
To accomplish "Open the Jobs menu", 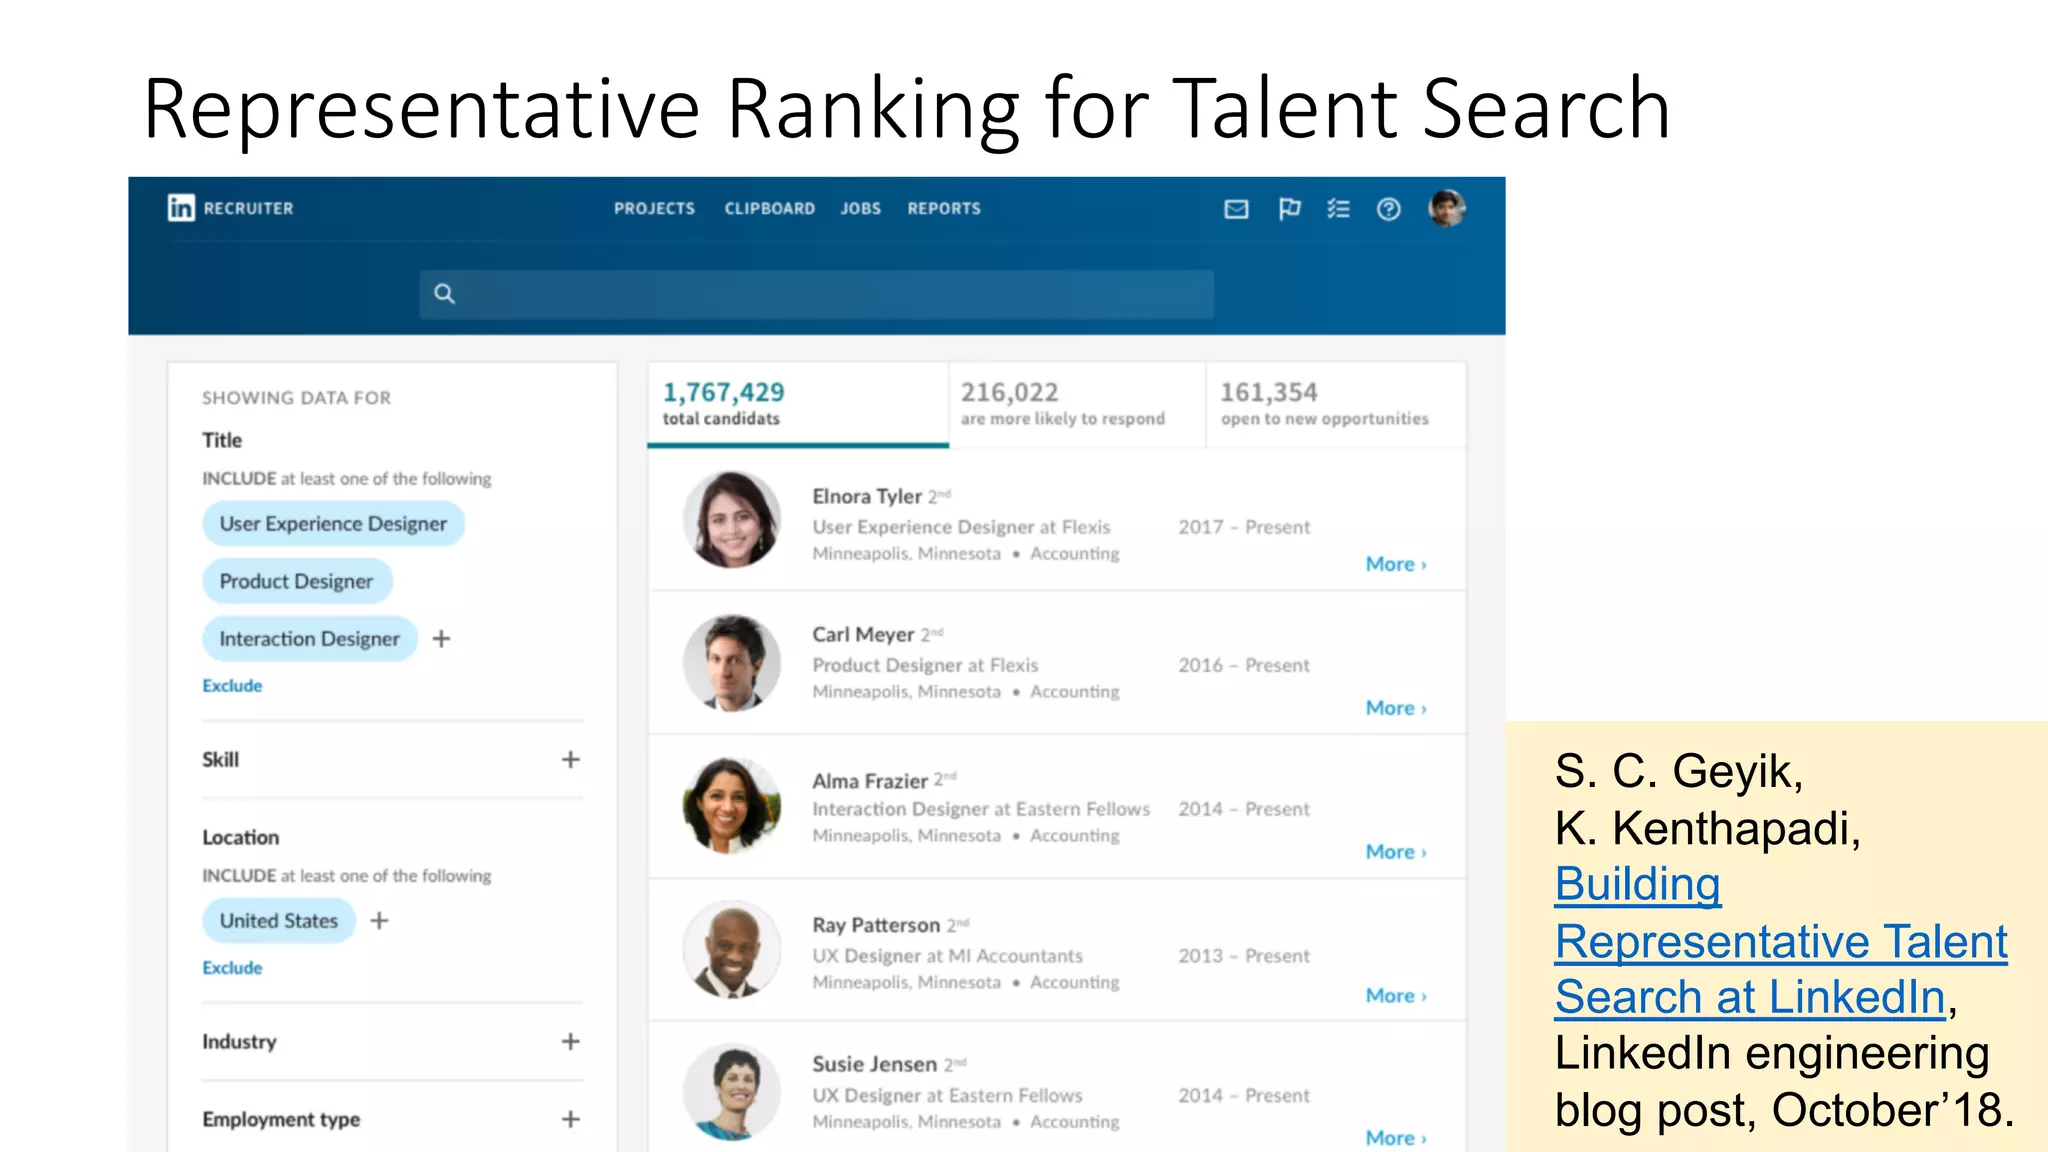I will [x=860, y=209].
